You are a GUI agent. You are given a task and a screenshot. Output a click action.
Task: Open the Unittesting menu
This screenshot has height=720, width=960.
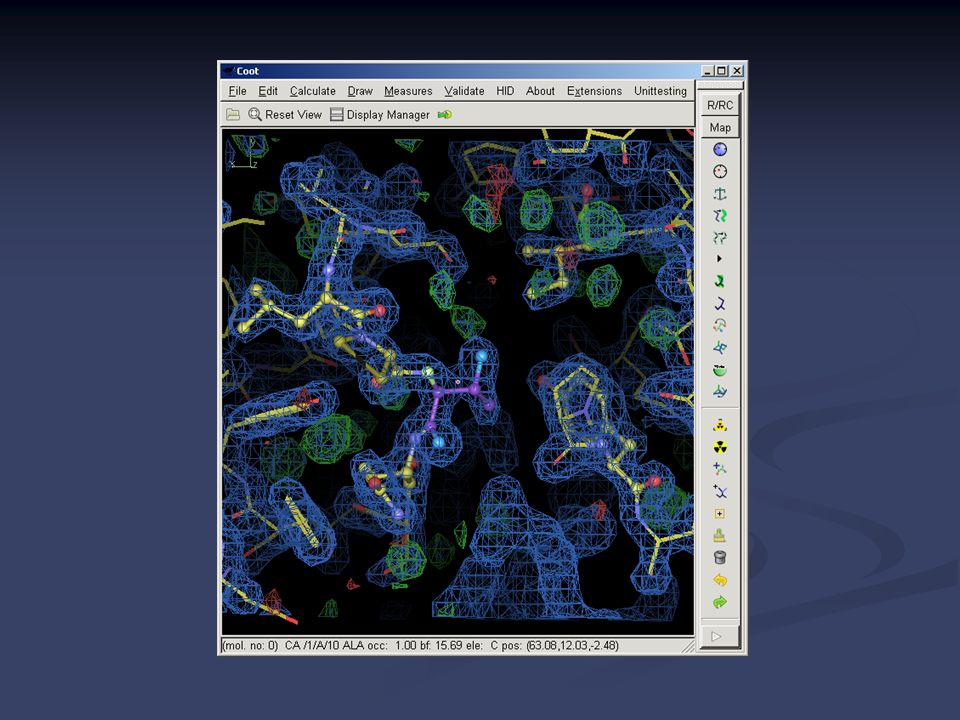click(x=660, y=91)
